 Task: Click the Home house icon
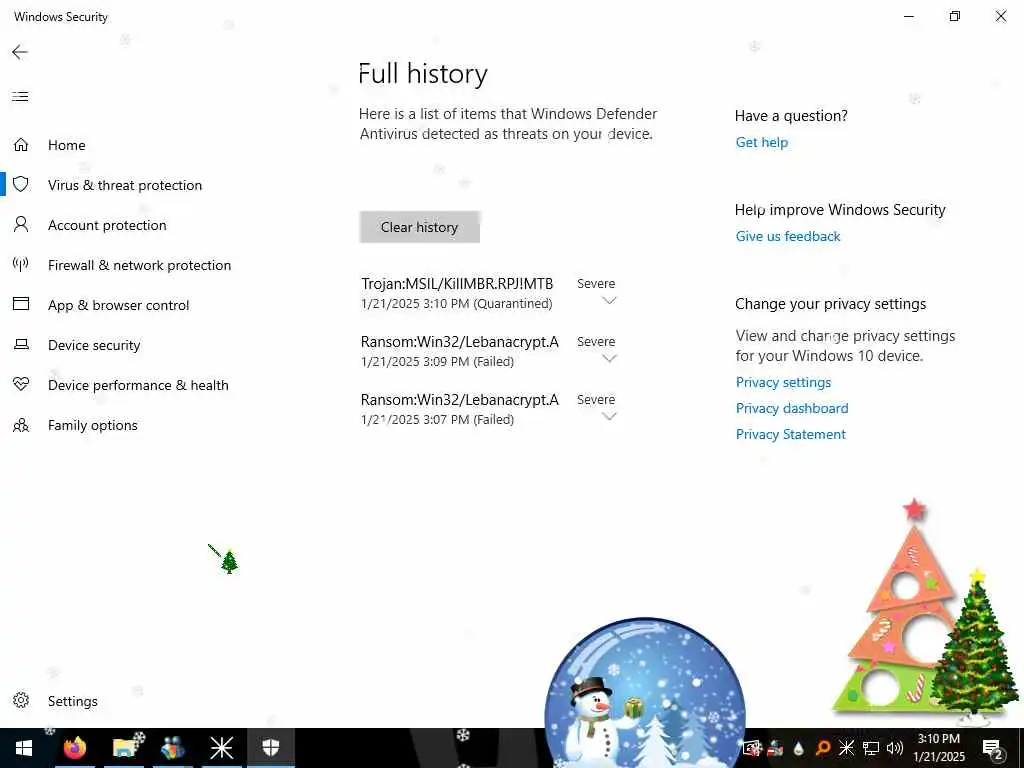click(x=21, y=144)
